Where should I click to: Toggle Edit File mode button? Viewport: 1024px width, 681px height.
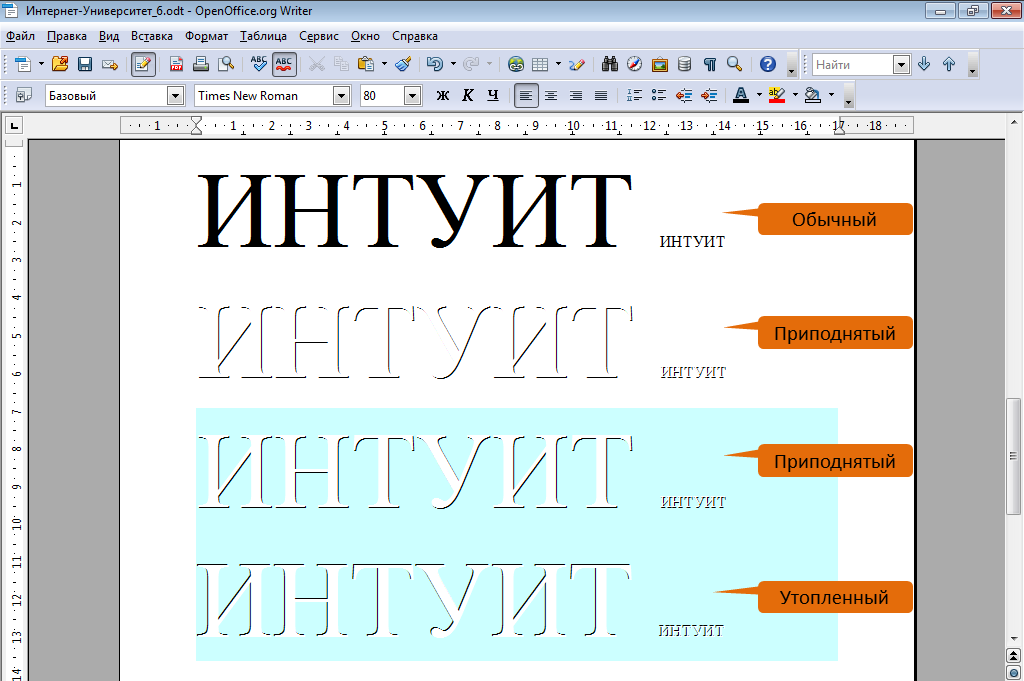point(143,65)
